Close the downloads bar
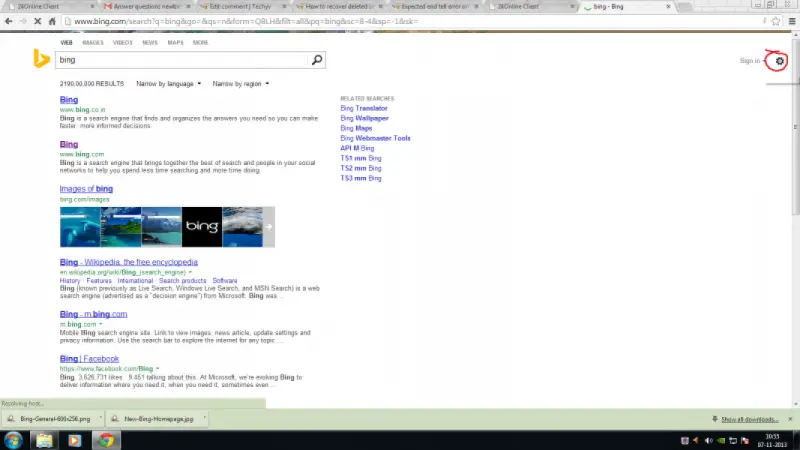Screen dimensions: 800x450 [790, 419]
